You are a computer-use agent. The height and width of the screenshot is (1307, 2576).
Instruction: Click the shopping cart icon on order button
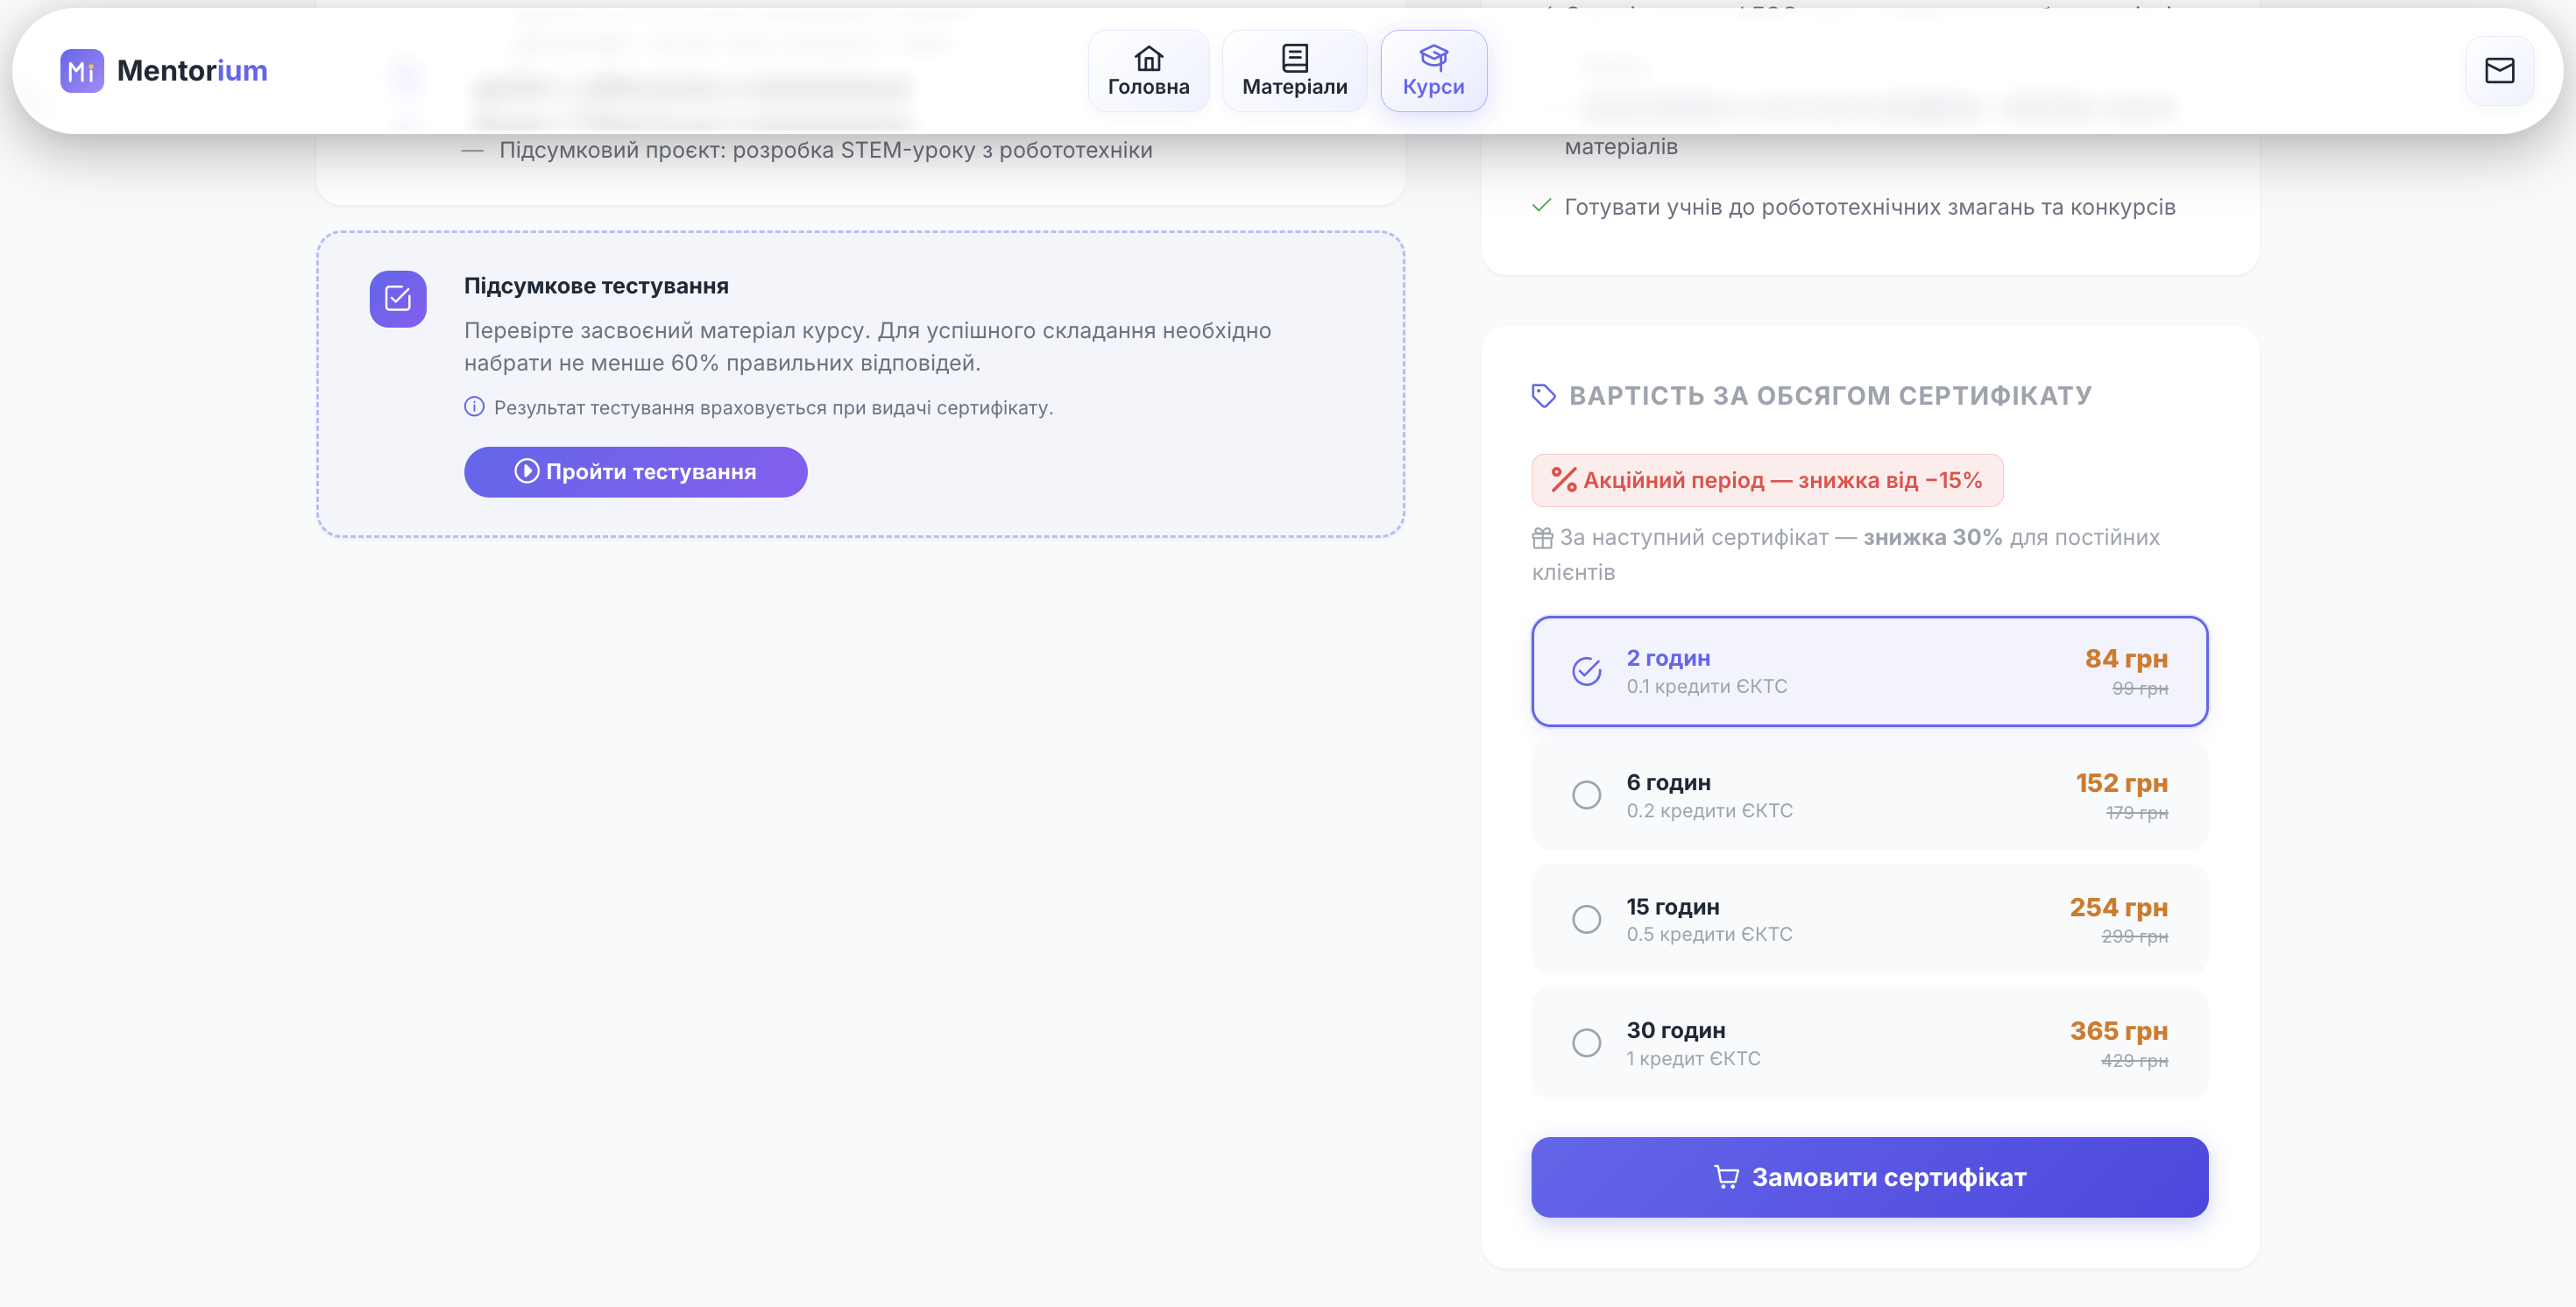(x=1726, y=1177)
